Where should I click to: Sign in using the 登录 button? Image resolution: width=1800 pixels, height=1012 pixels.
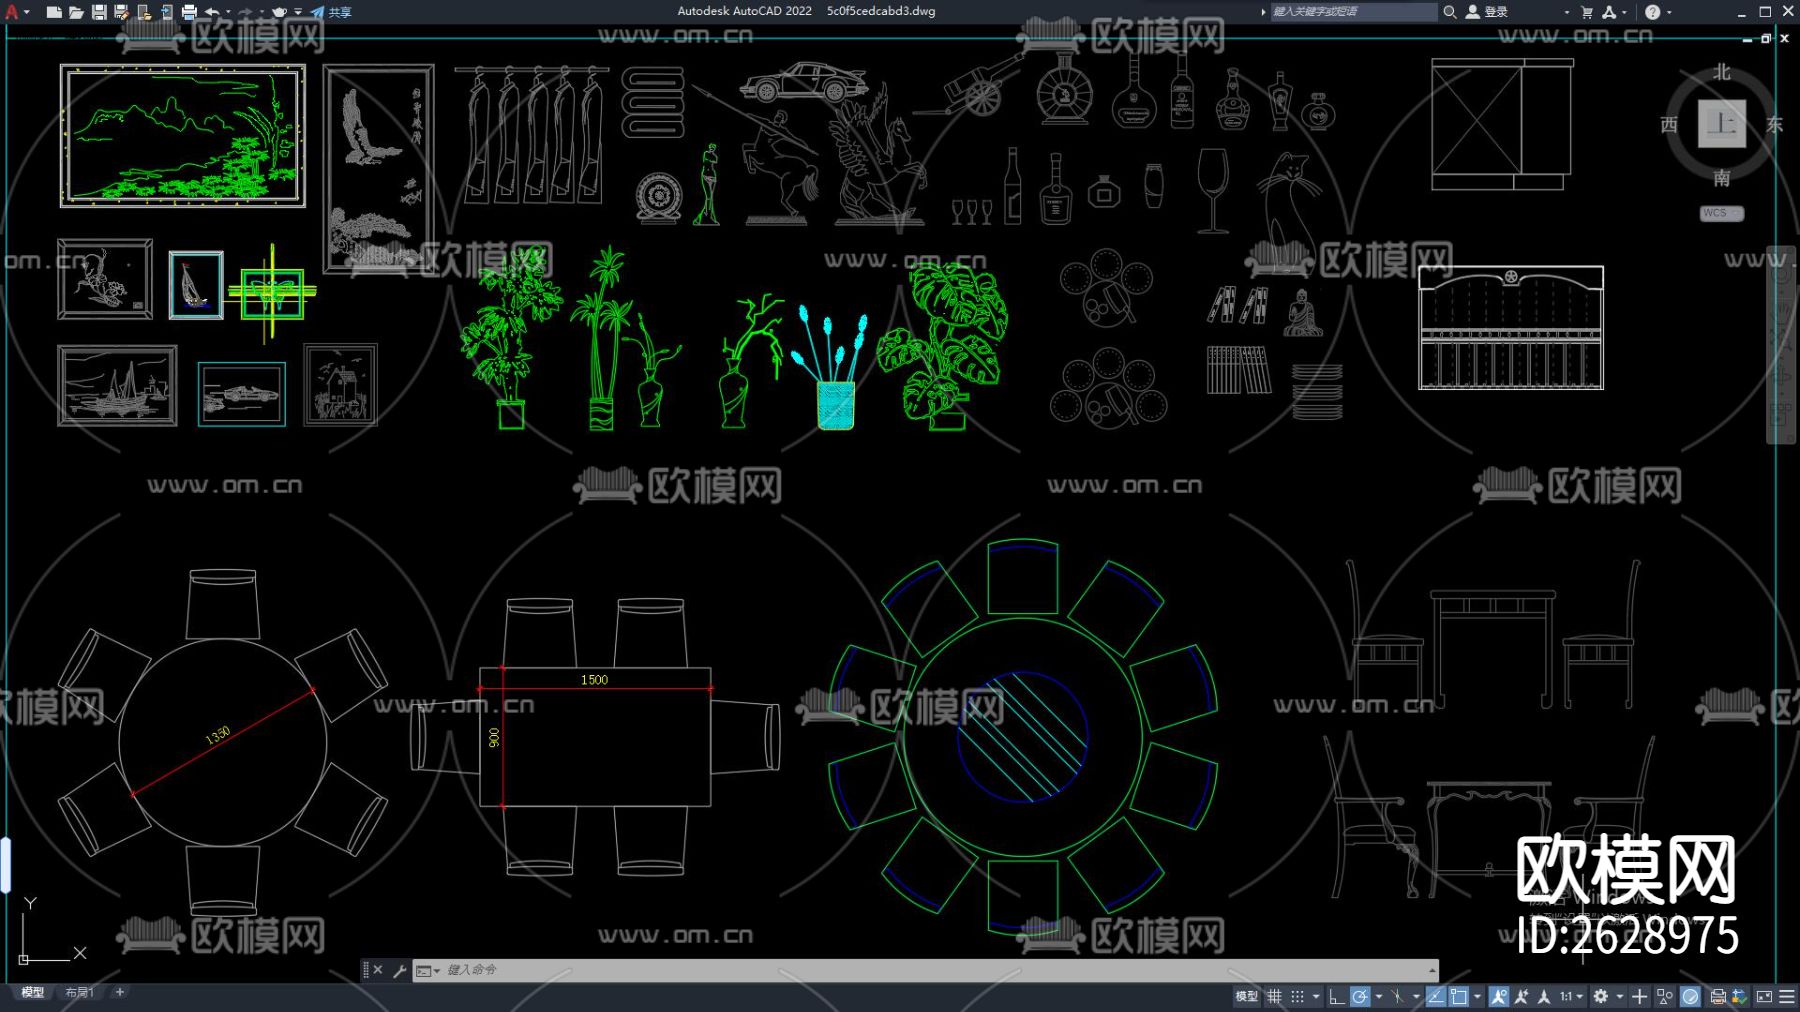1487,12
